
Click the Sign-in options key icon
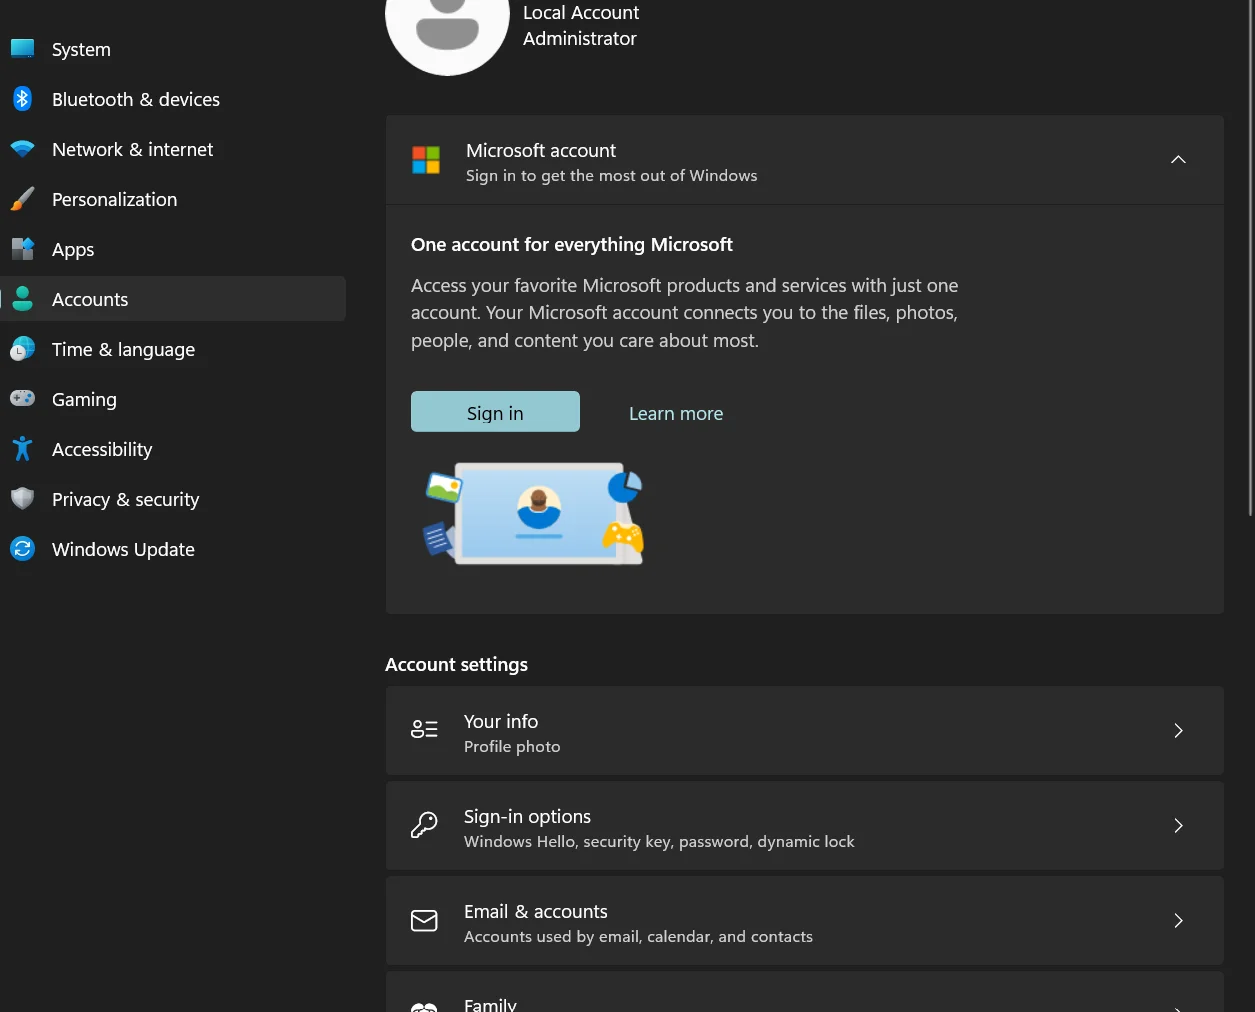pyautogui.click(x=424, y=825)
